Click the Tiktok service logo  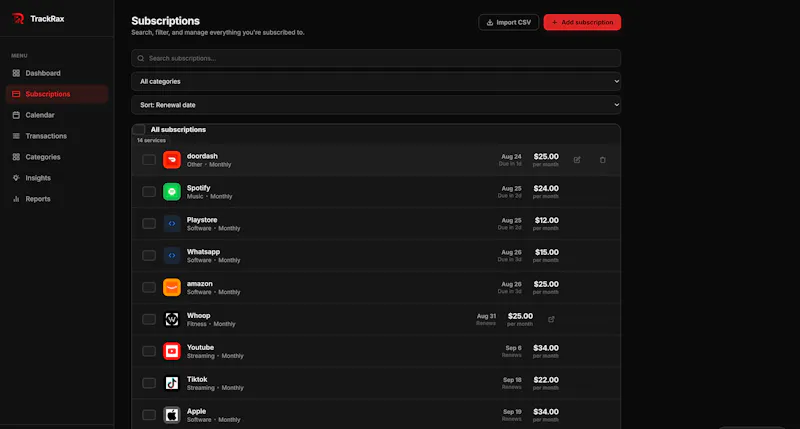pos(172,383)
